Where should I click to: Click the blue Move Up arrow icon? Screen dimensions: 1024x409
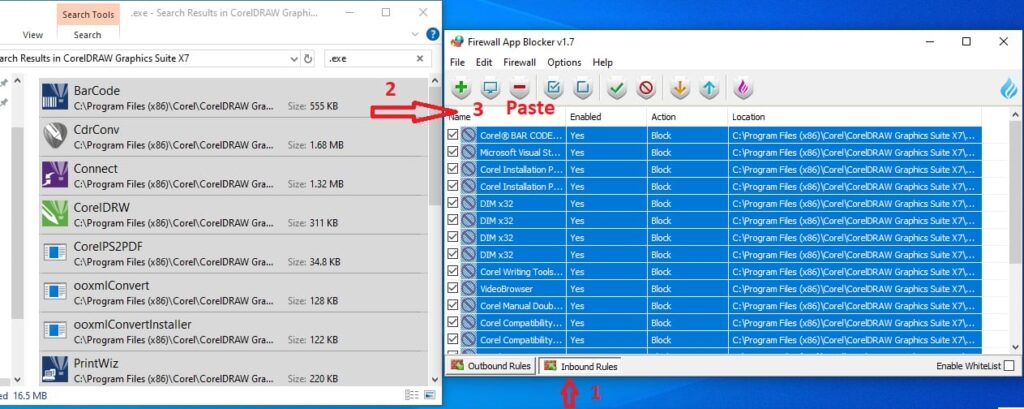pos(709,88)
